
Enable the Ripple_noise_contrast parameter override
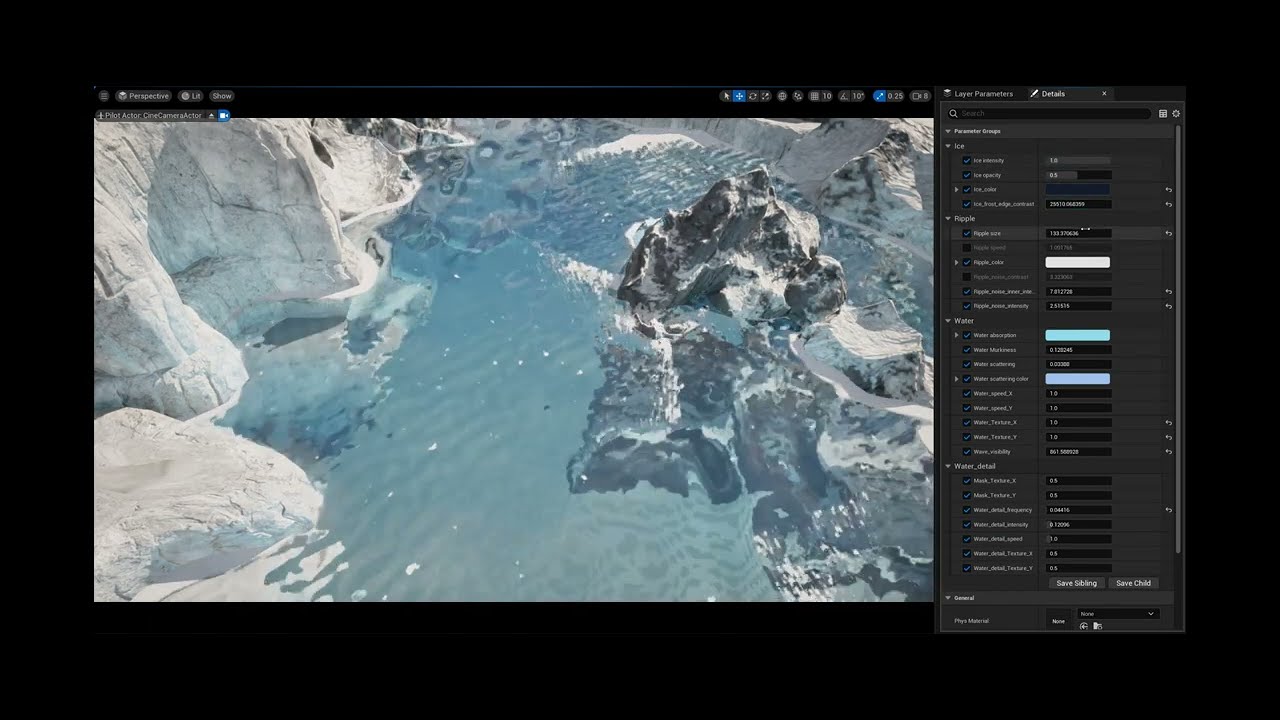(x=967, y=277)
